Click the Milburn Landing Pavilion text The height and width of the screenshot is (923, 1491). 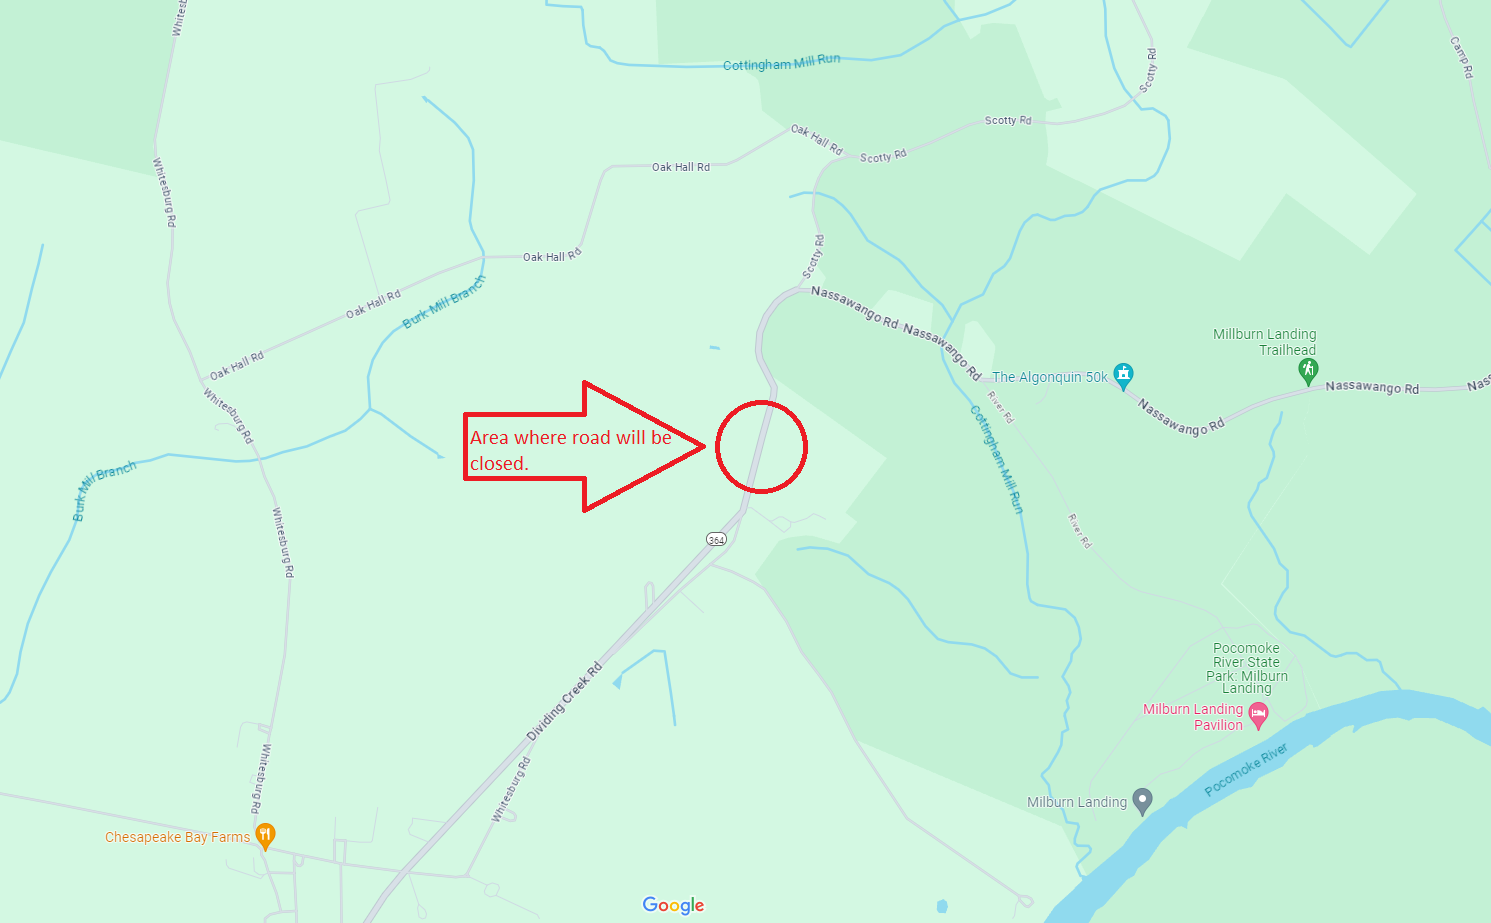[1193, 717]
